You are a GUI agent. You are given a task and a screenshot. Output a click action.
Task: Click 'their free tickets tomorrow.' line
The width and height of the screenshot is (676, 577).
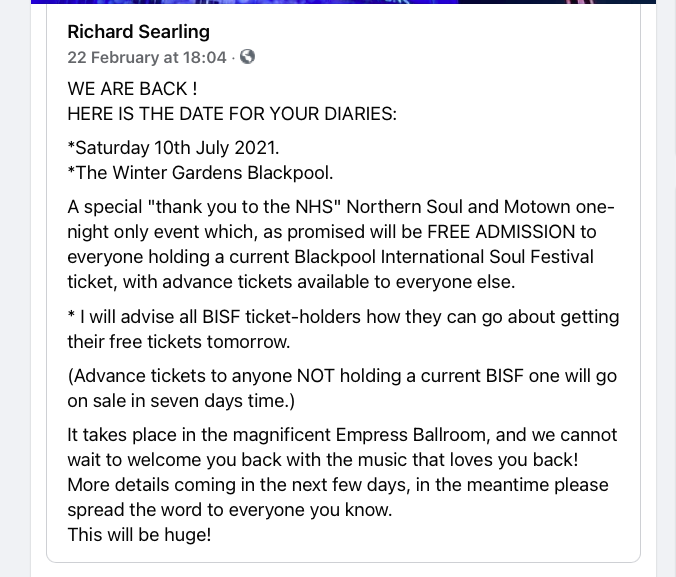tap(179, 342)
